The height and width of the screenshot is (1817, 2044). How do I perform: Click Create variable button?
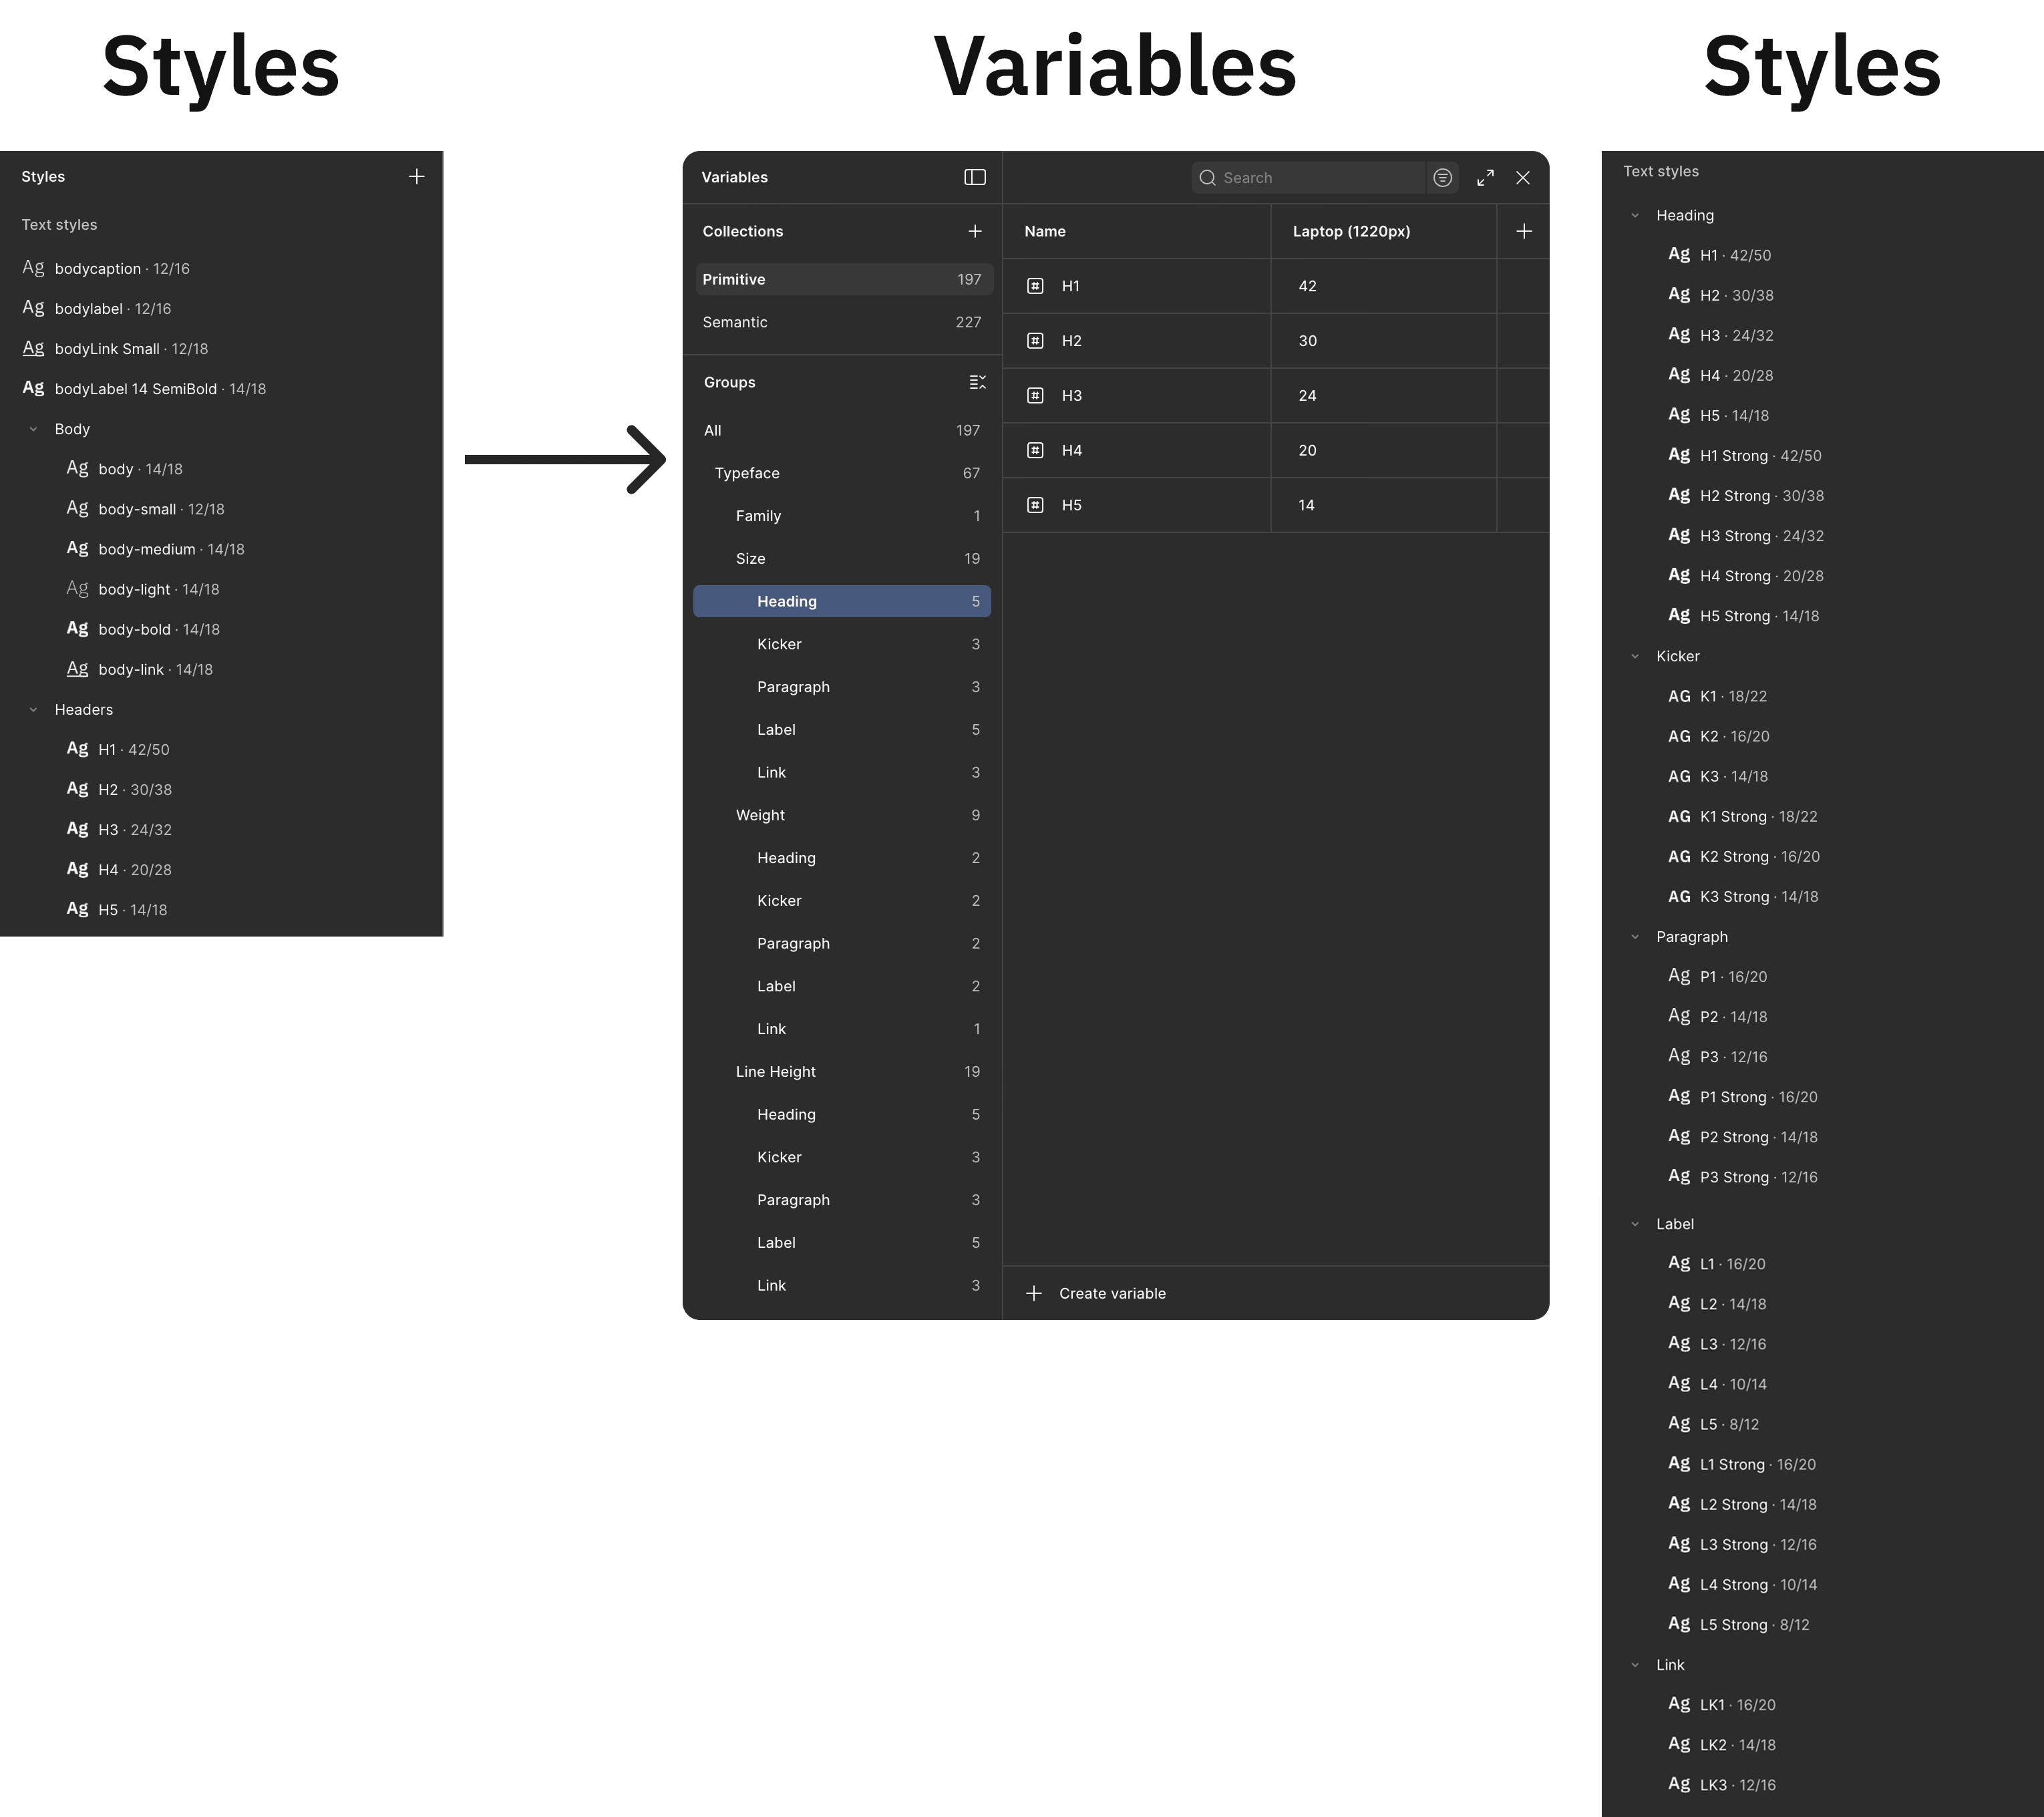point(1111,1293)
